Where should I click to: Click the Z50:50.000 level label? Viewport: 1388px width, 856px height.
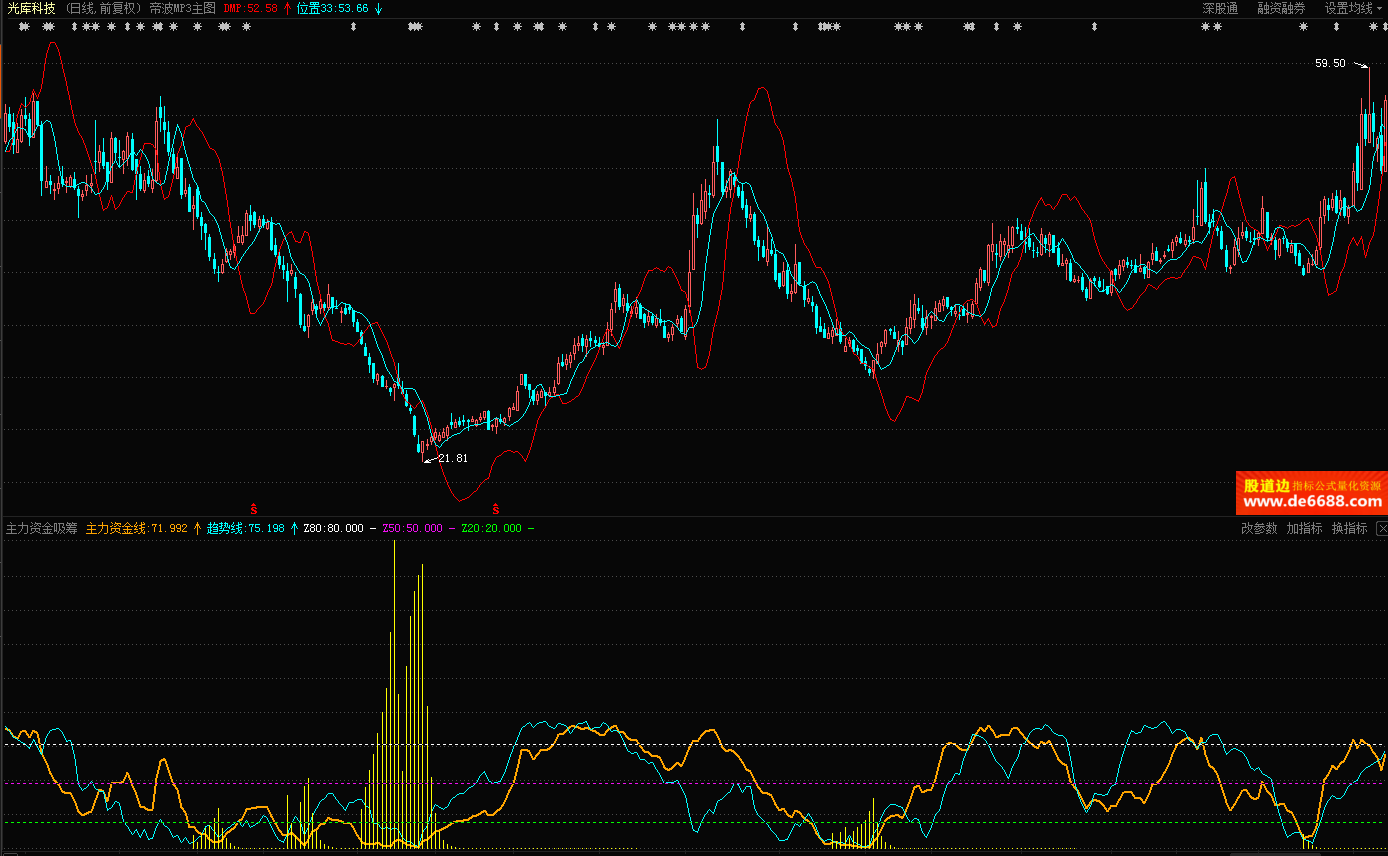tap(412, 528)
